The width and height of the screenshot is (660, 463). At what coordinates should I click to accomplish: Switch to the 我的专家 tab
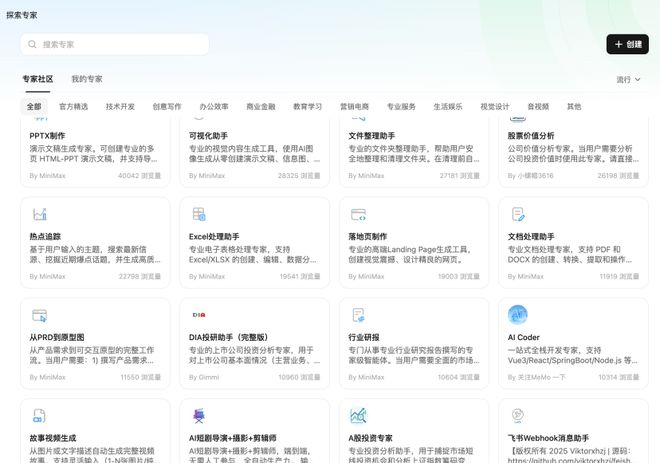click(86, 79)
